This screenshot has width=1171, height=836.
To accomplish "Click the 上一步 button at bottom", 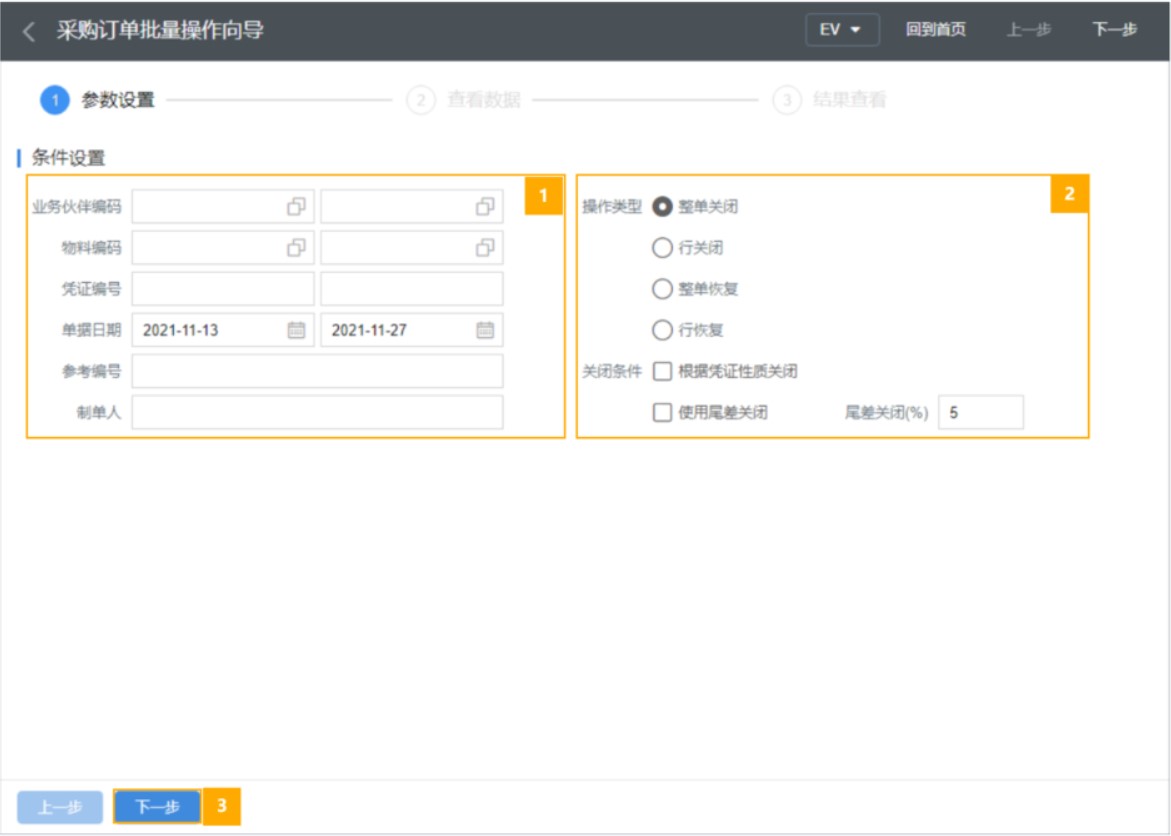I will point(60,808).
